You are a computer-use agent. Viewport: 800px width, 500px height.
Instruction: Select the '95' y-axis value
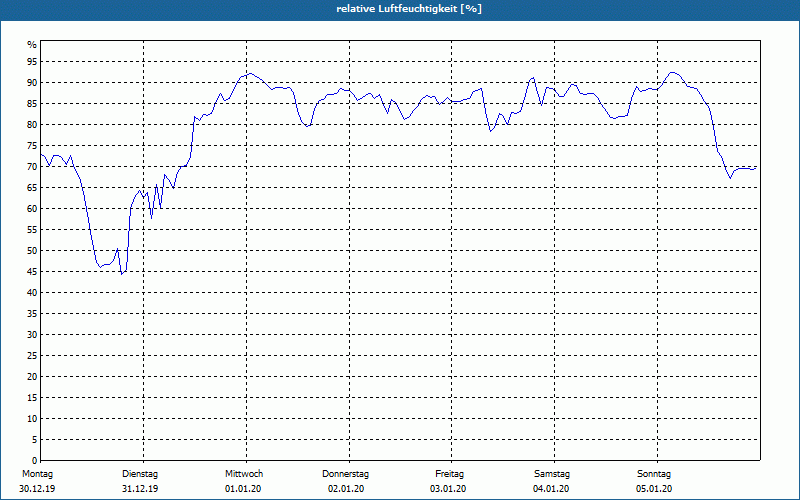[x=32, y=62]
